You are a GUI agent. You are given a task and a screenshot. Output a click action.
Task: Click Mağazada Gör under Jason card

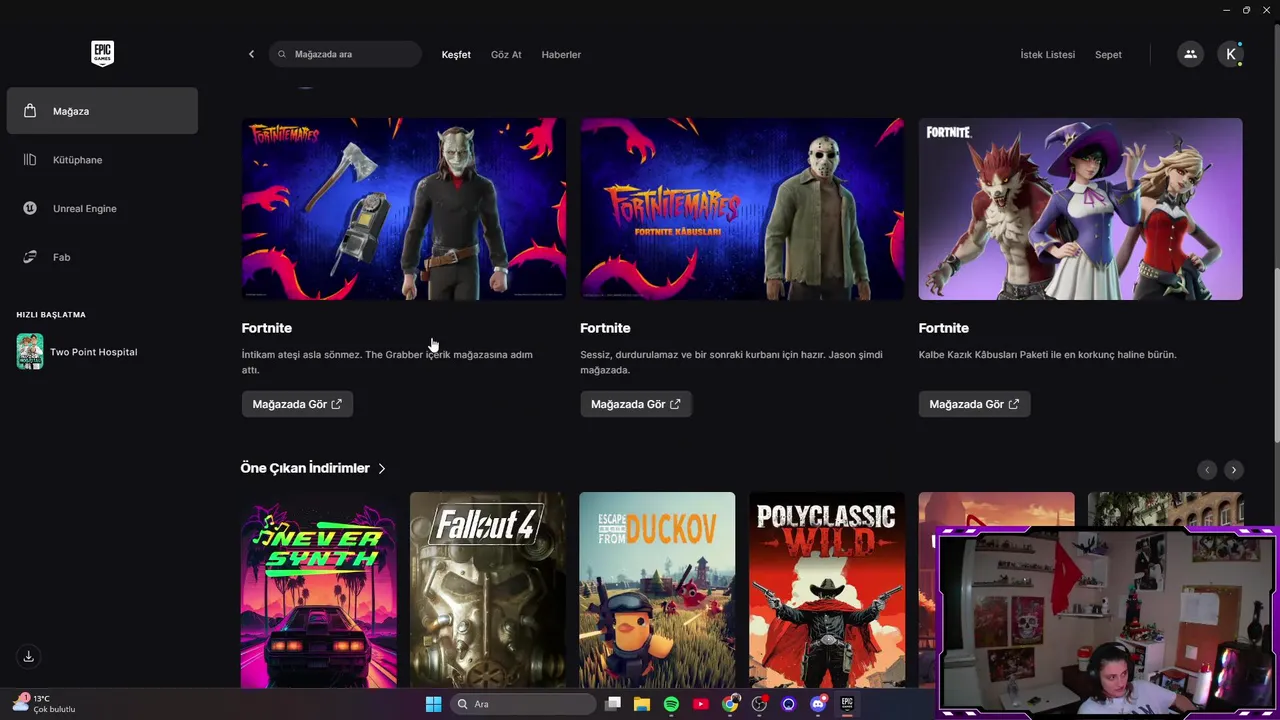636,404
